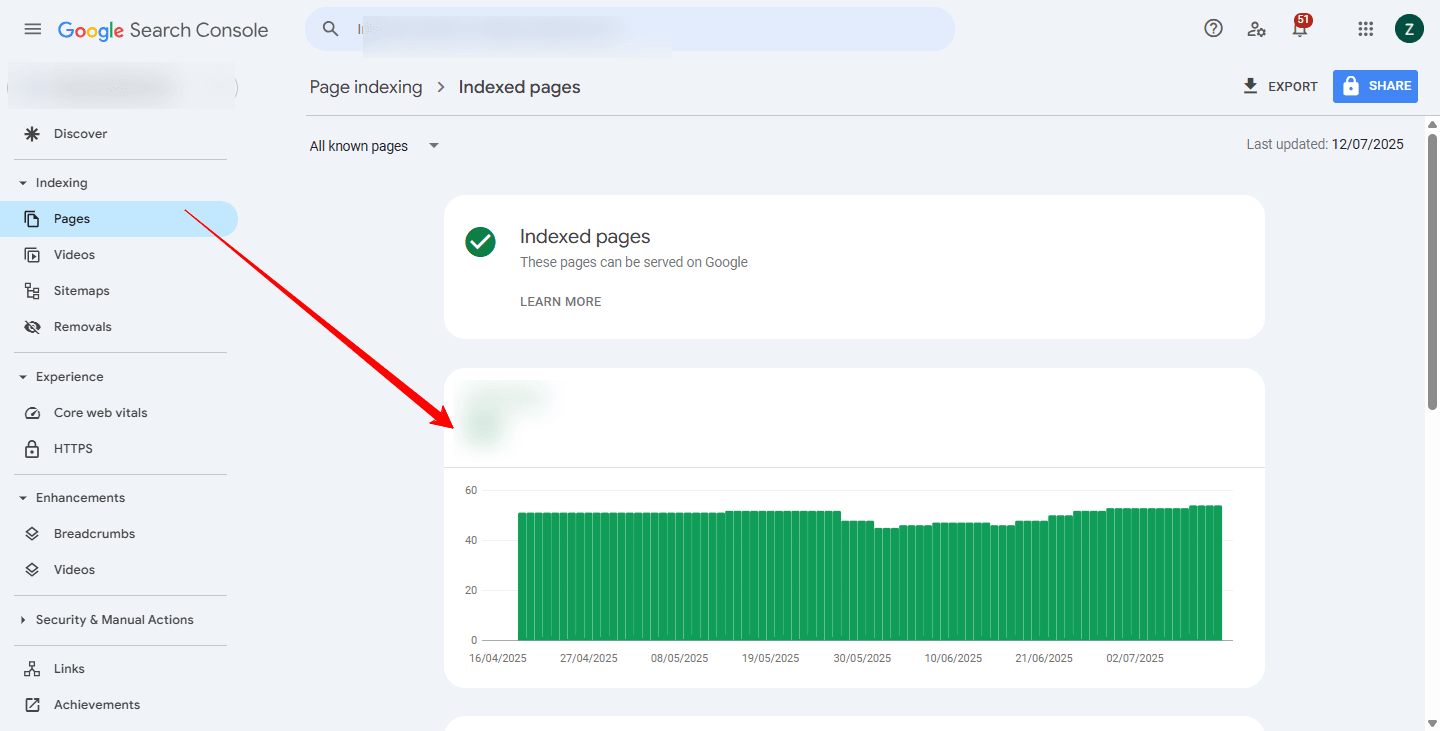Click the Videos icon under Indexing
Image resolution: width=1440 pixels, height=731 pixels.
point(32,255)
